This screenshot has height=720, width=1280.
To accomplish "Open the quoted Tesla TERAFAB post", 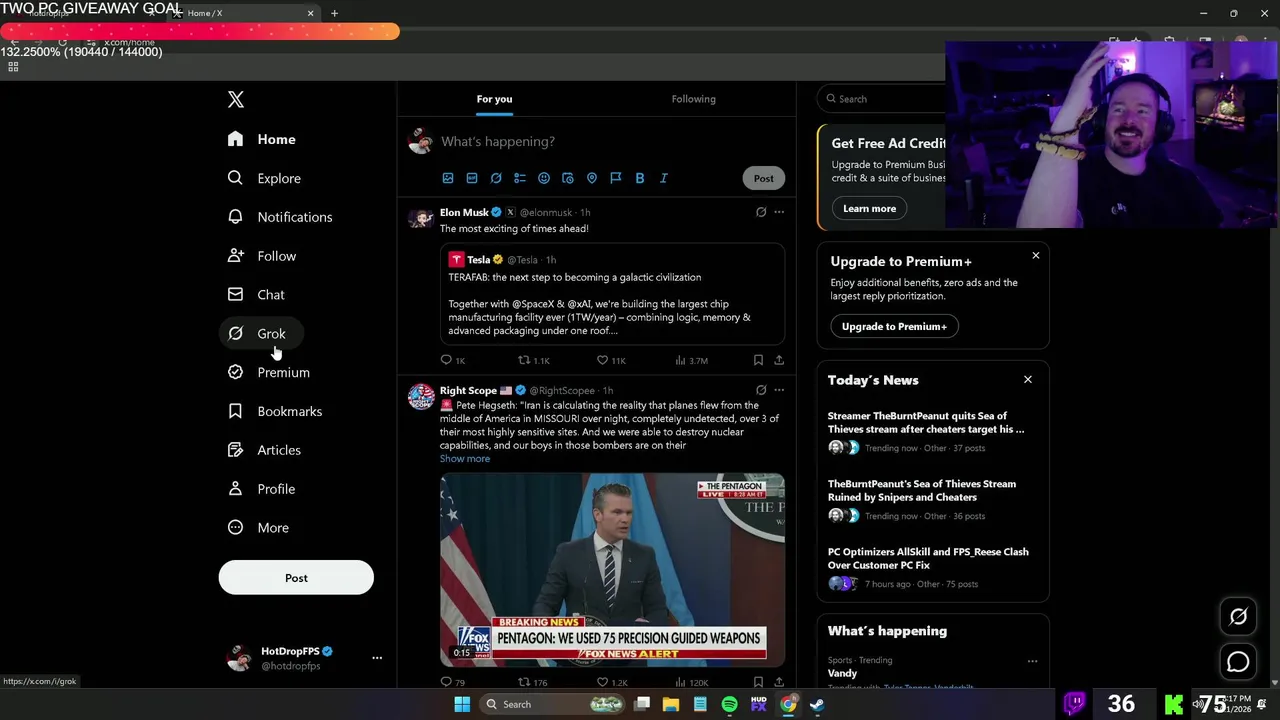I will point(612,295).
